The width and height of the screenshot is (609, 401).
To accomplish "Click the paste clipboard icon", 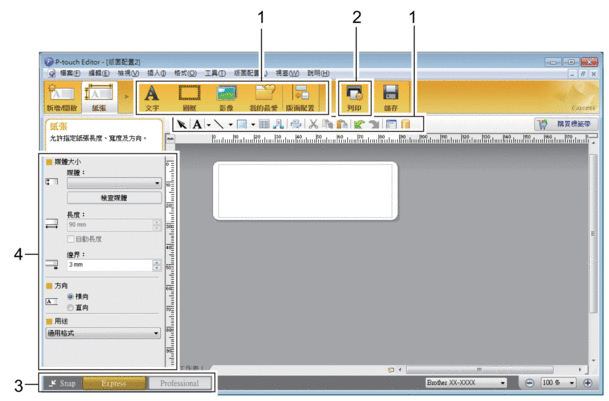I will (x=342, y=124).
